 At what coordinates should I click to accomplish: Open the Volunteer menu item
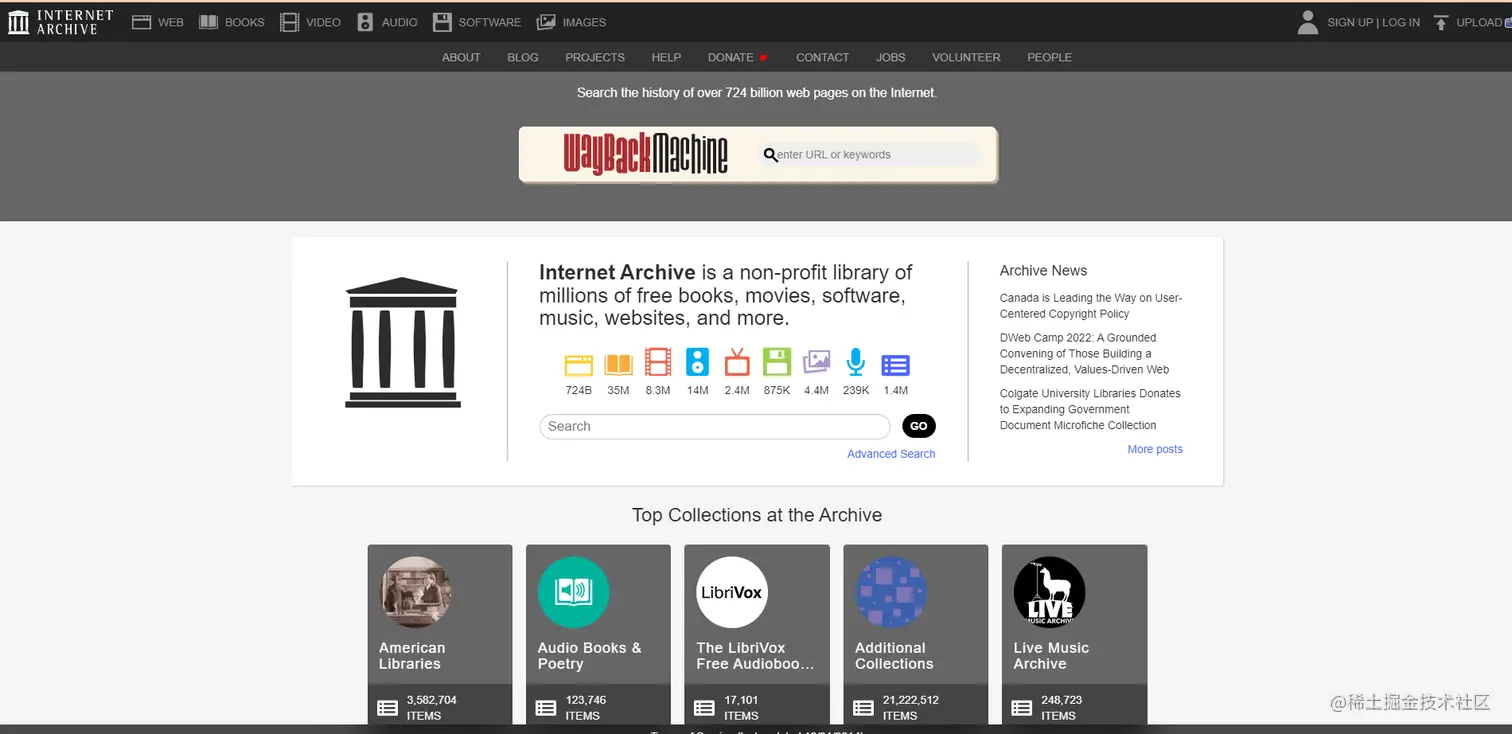coord(966,57)
